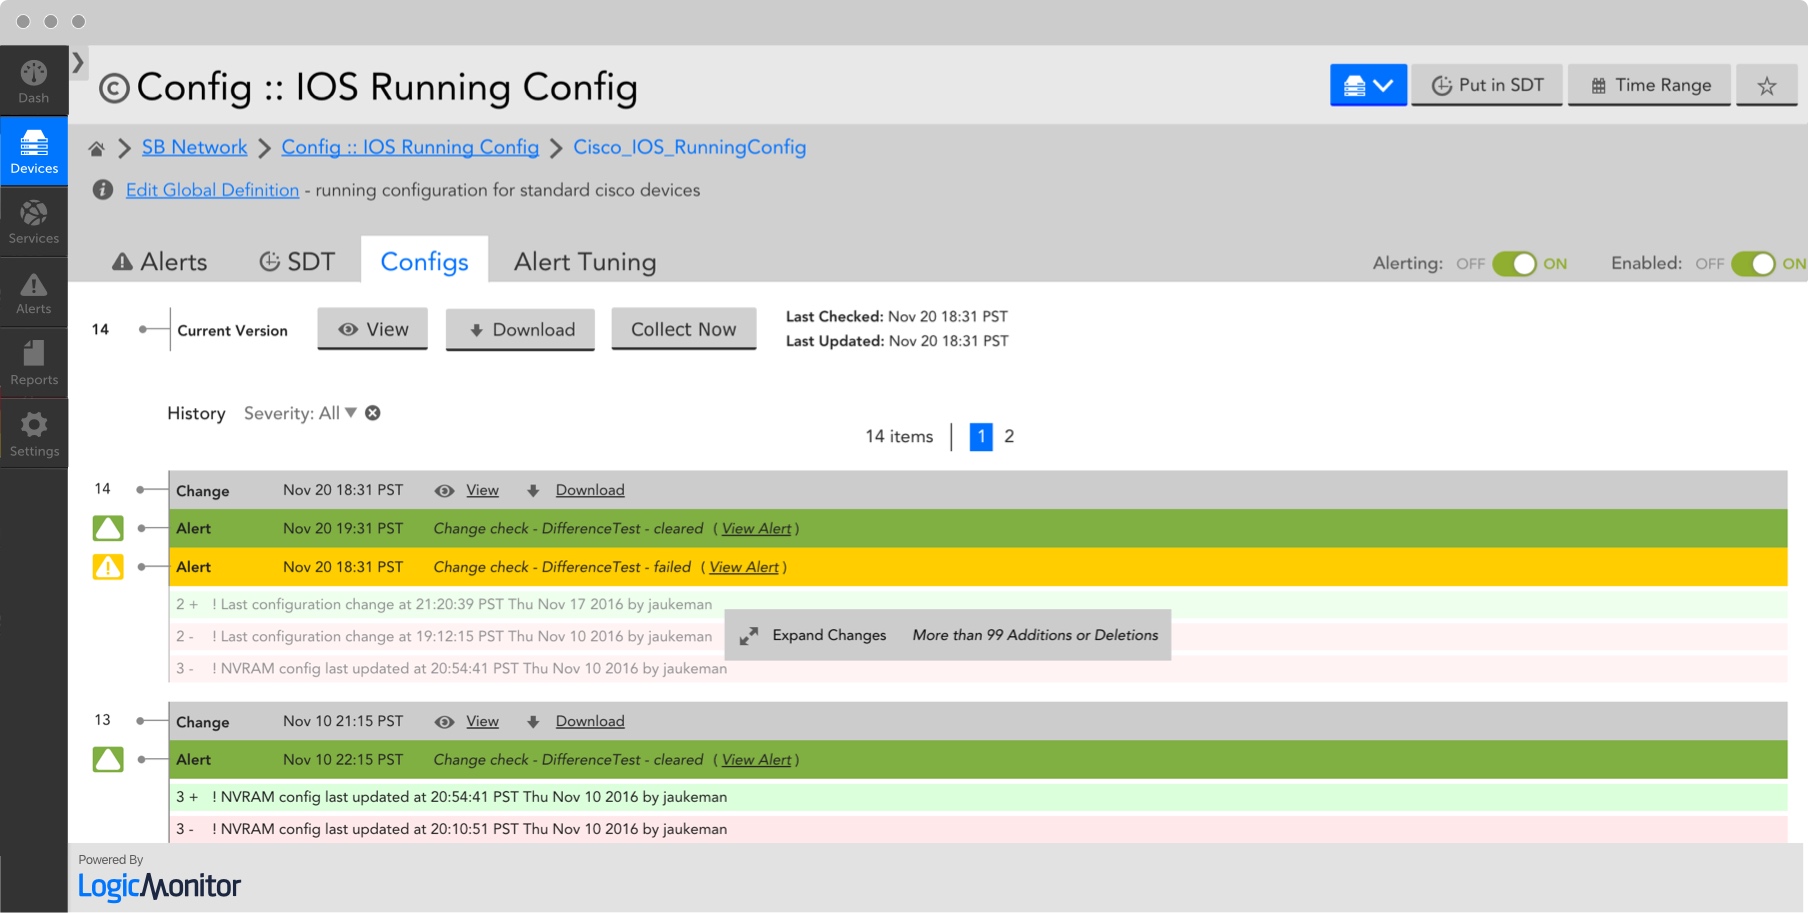
Task: Click 'More than 99 Additions or Deletions' text
Action: point(1035,635)
